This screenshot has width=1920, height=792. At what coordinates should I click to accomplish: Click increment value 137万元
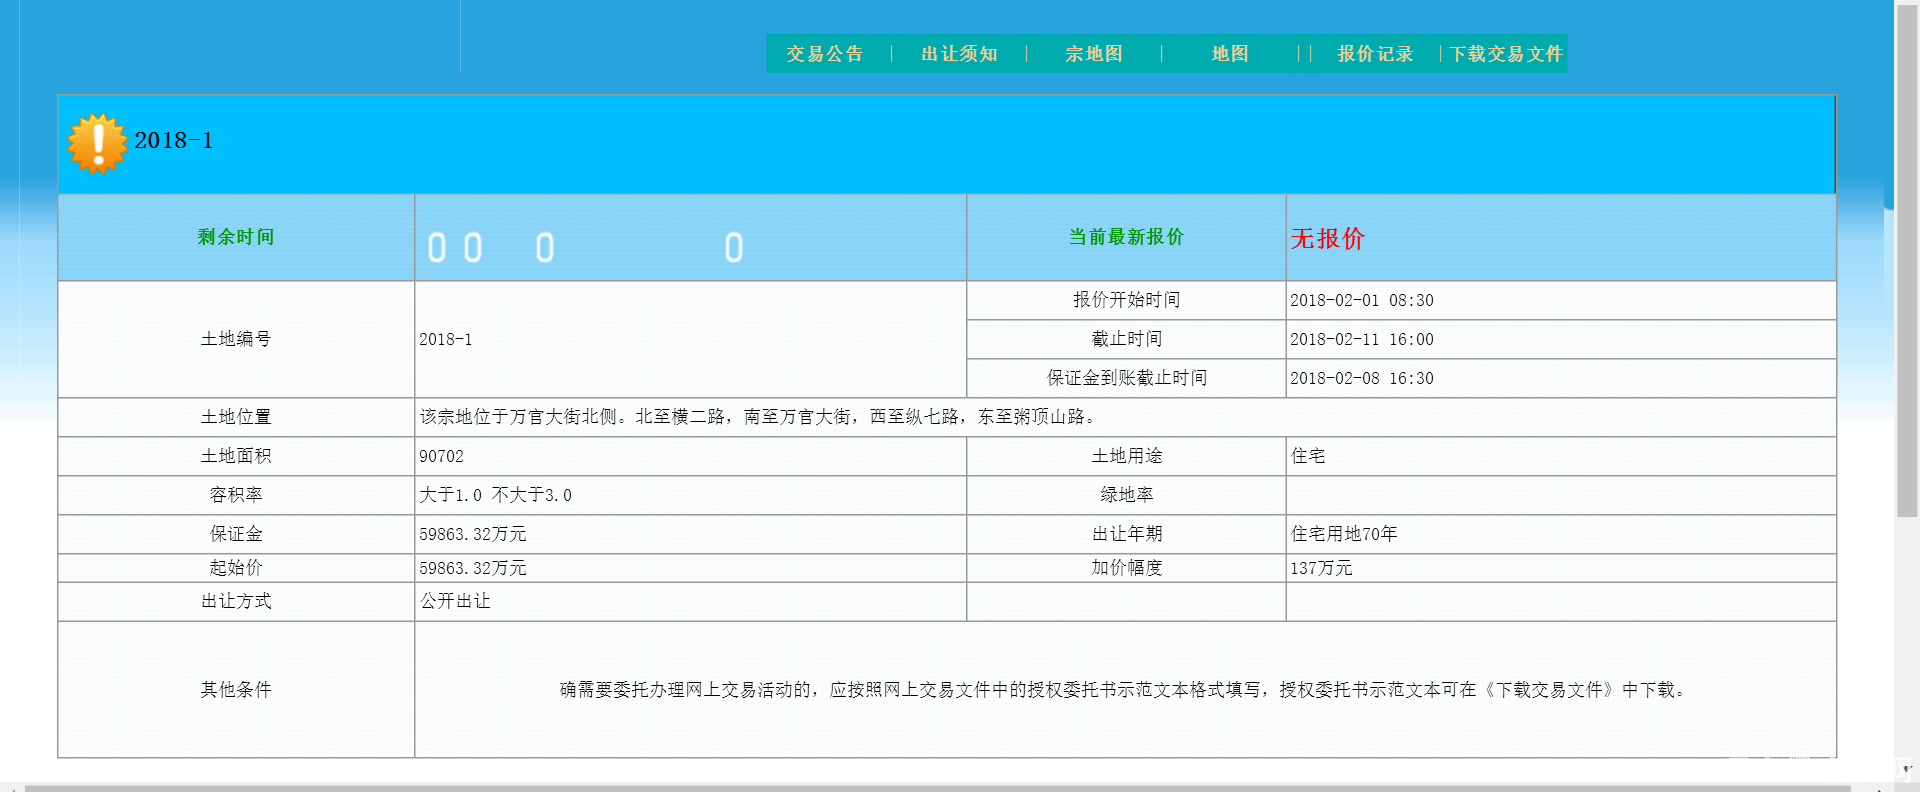pyautogui.click(x=1320, y=568)
